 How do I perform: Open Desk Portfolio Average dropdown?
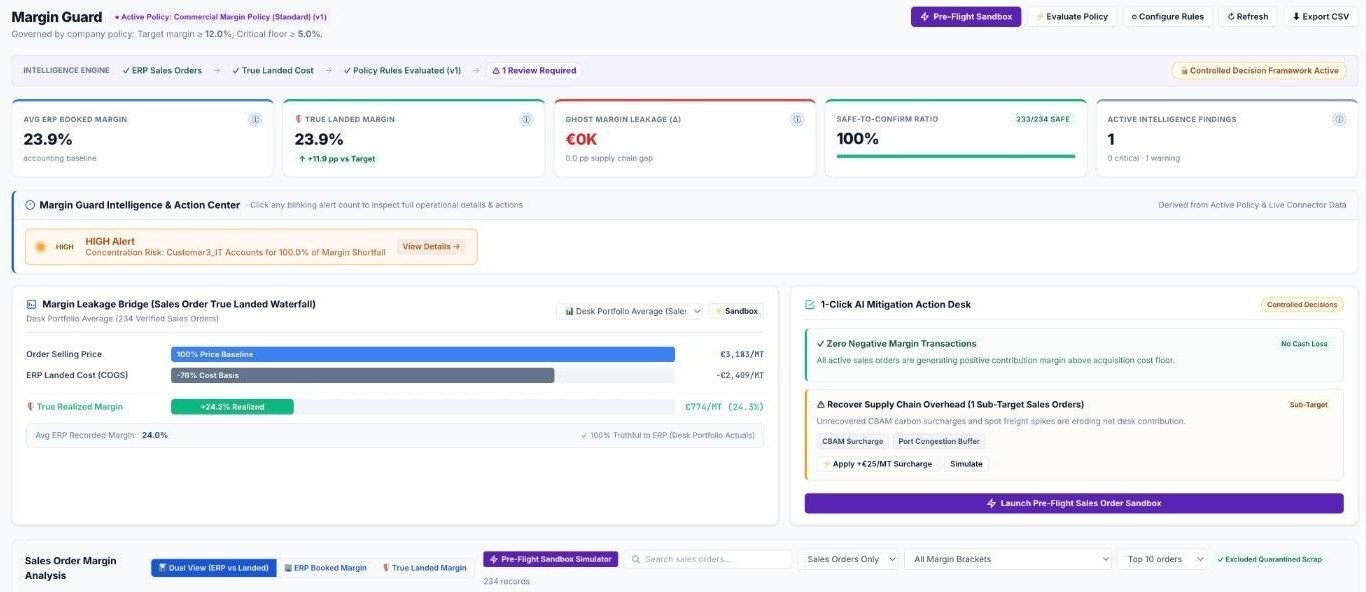point(629,311)
